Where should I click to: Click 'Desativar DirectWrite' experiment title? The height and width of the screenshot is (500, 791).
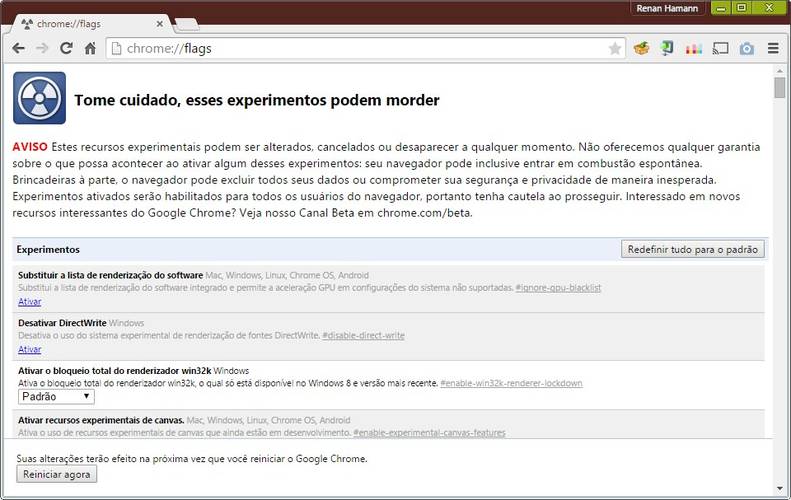click(62, 323)
